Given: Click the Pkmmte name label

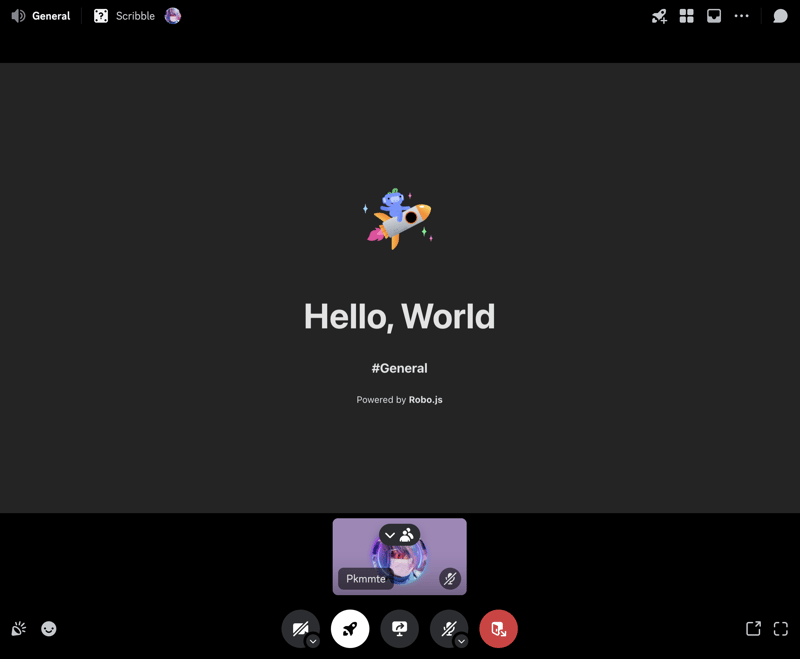Looking at the screenshot, I should tap(366, 579).
